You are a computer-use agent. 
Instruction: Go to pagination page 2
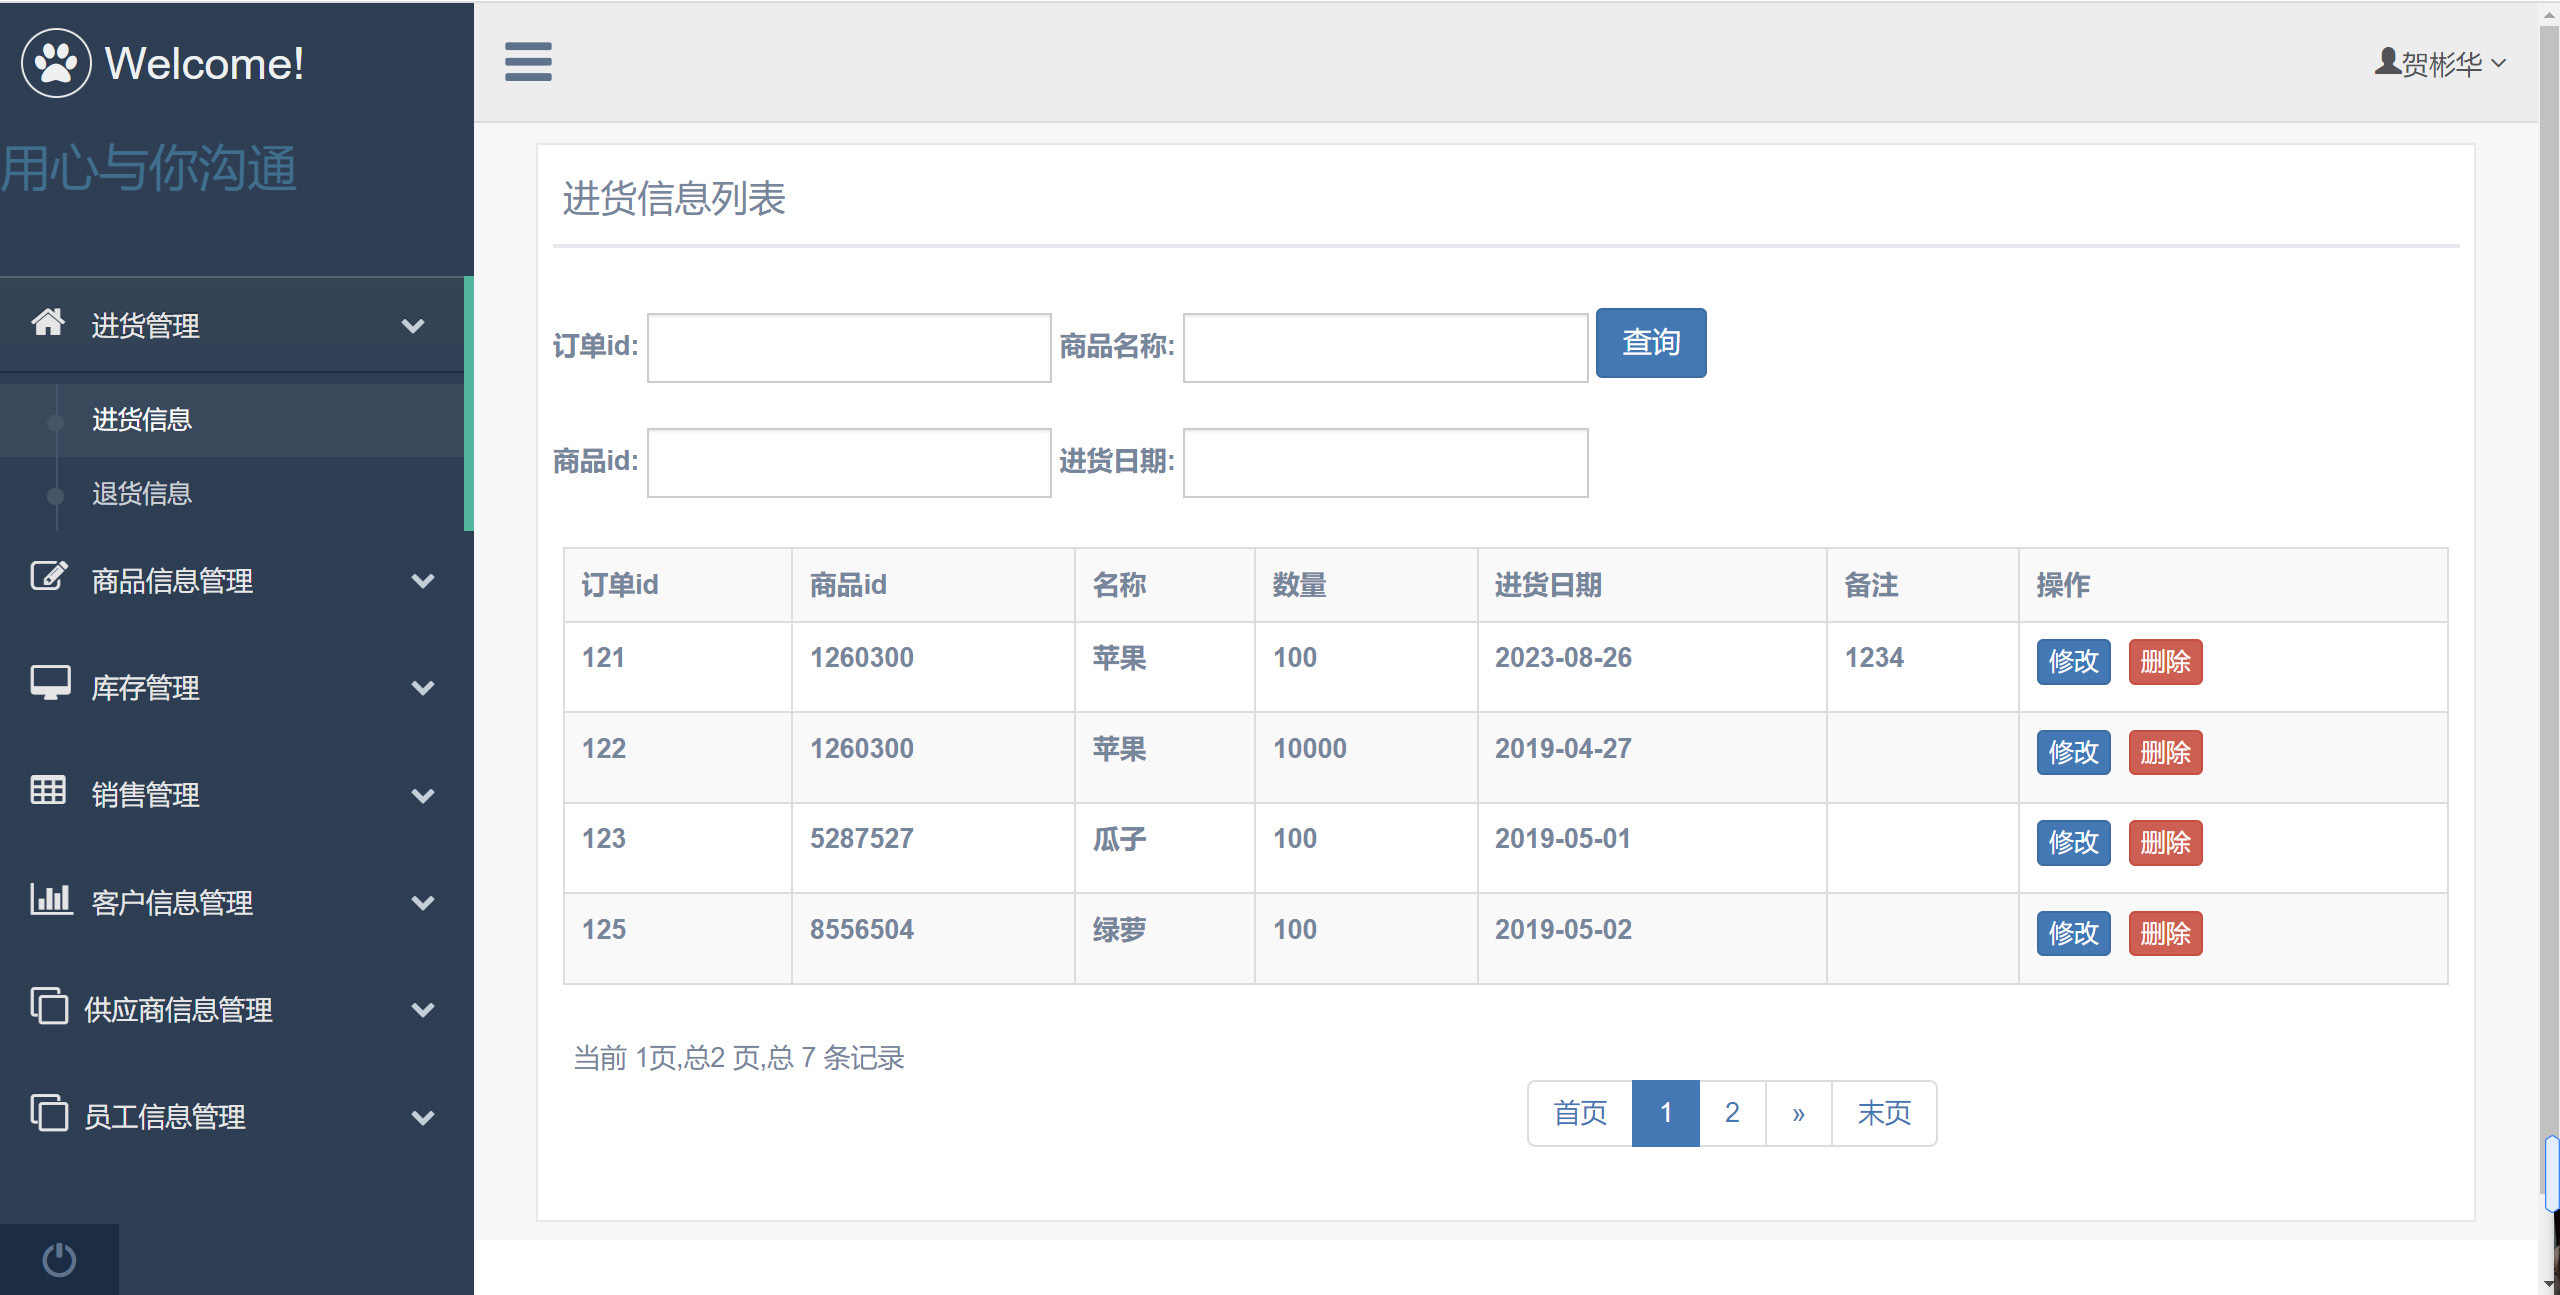tap(1733, 1113)
